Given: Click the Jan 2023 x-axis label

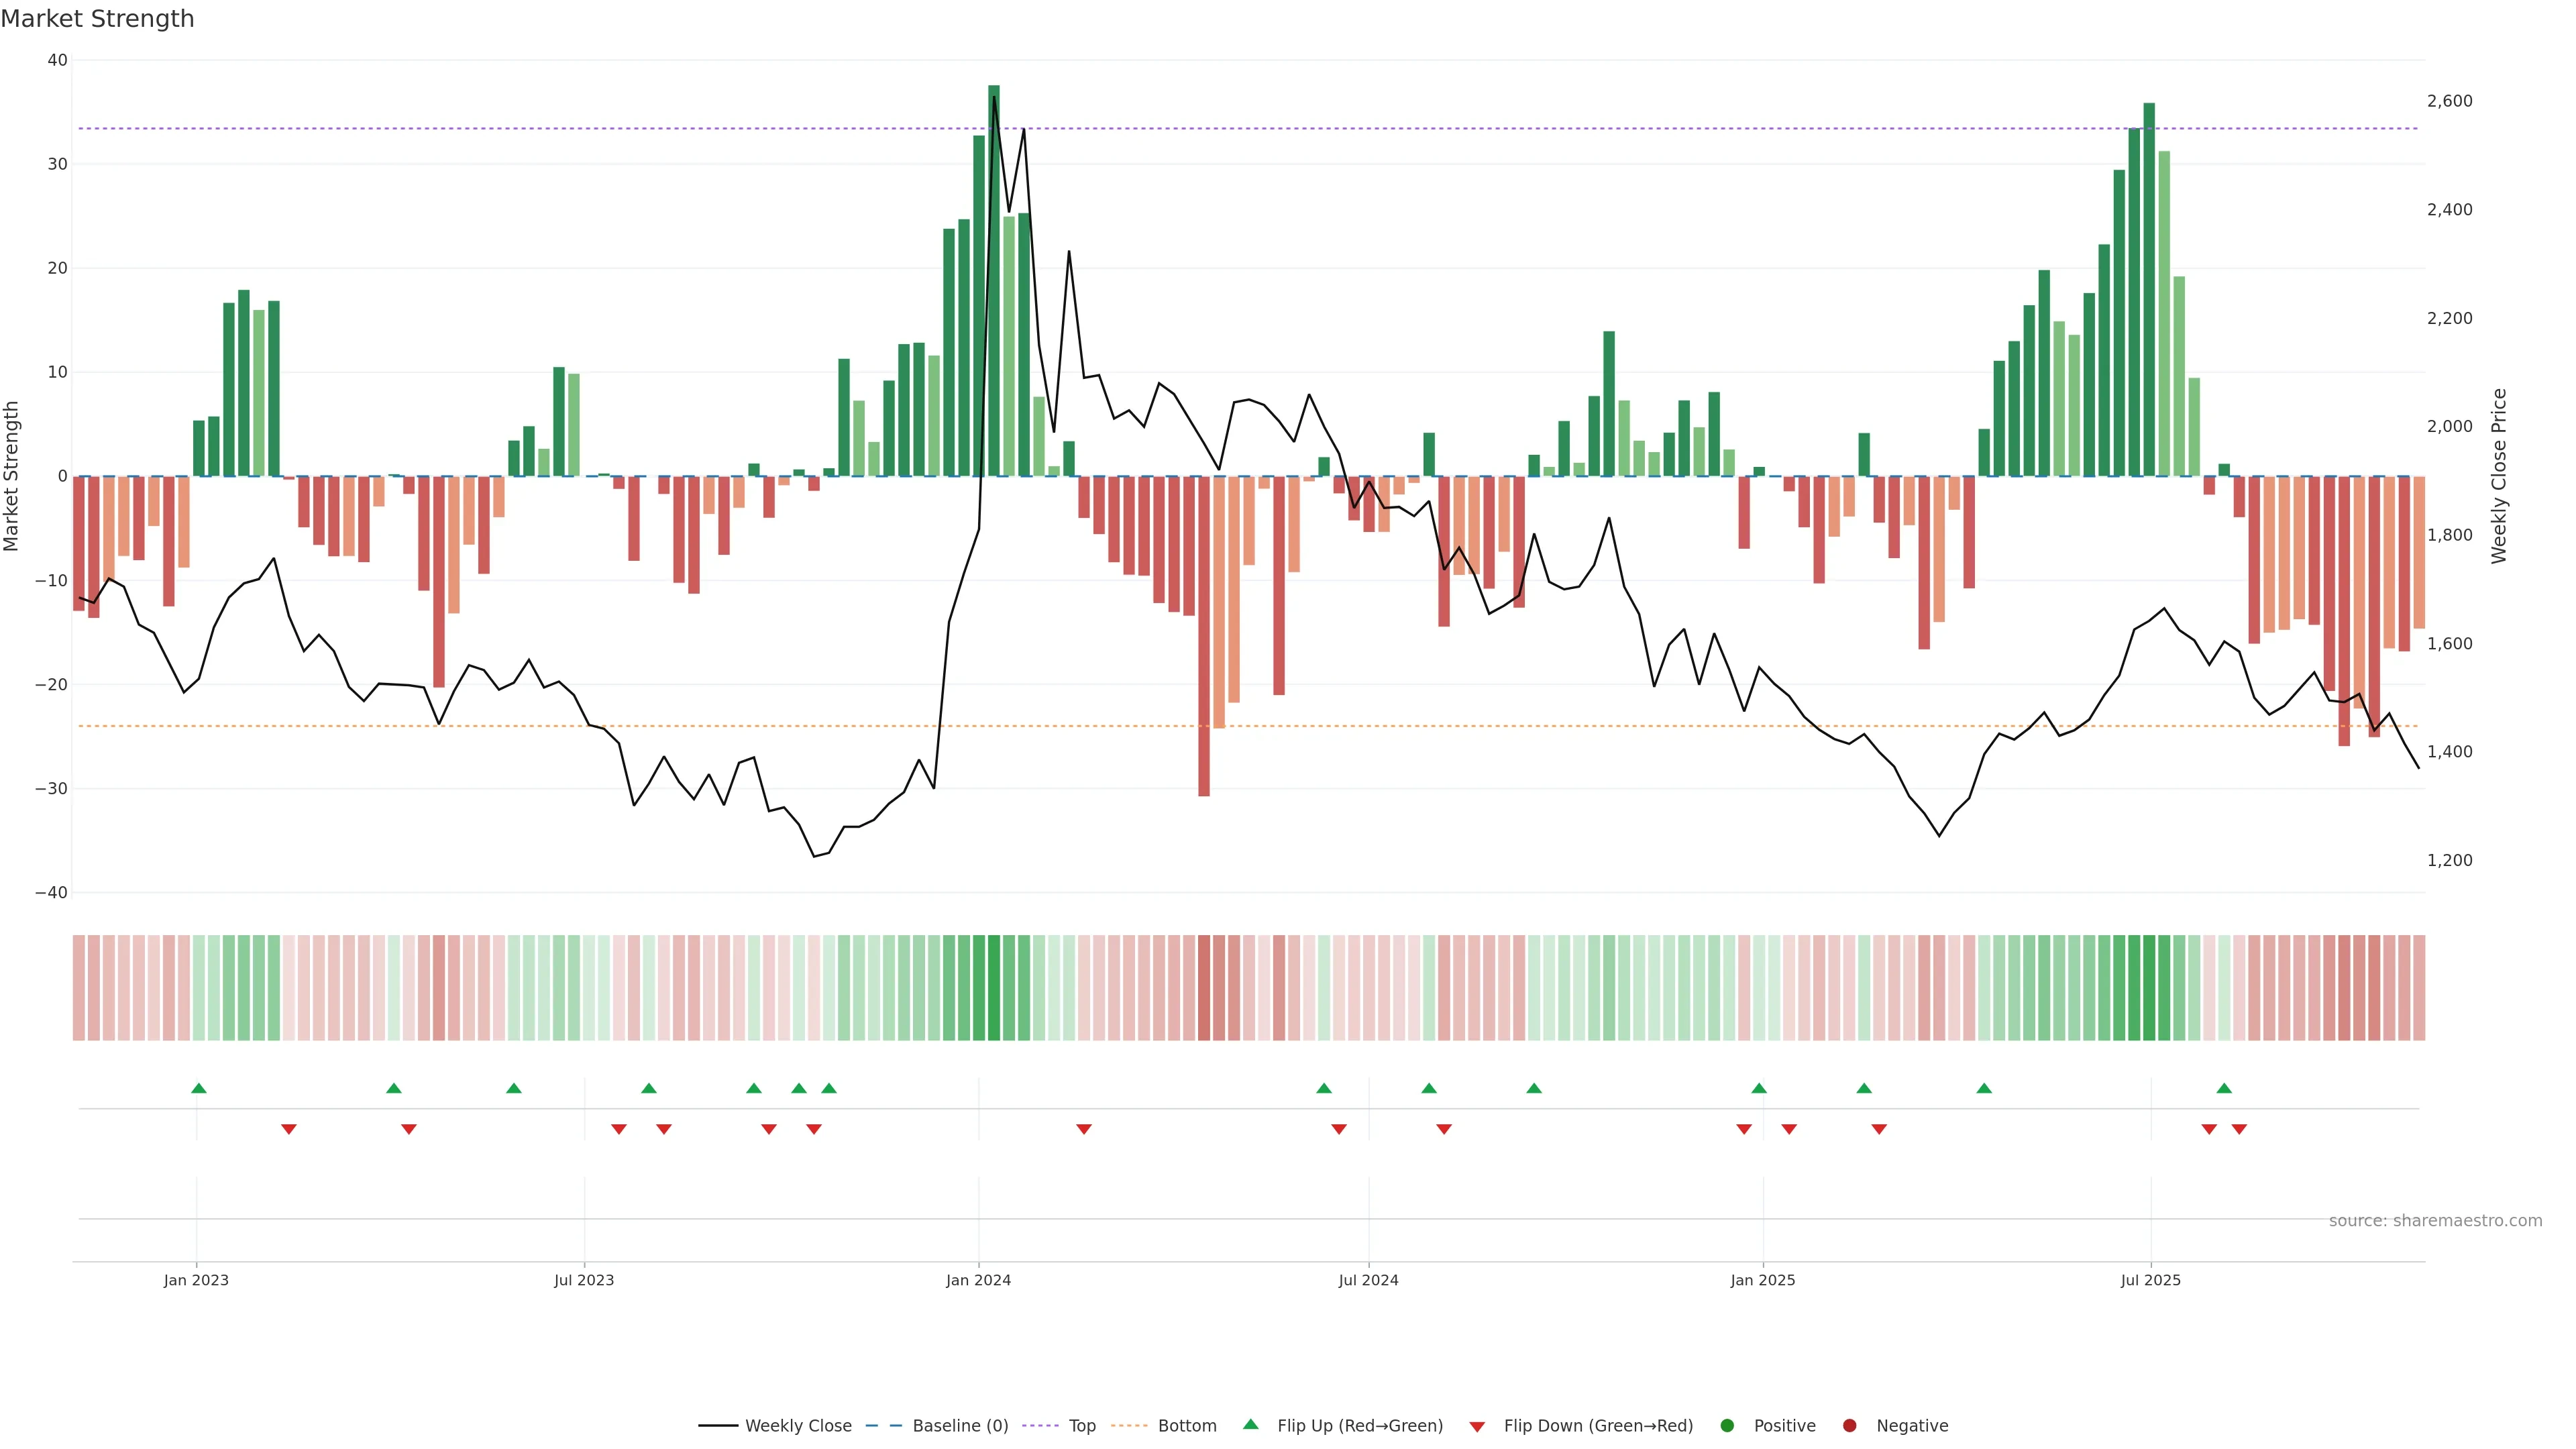Looking at the screenshot, I should (196, 1280).
